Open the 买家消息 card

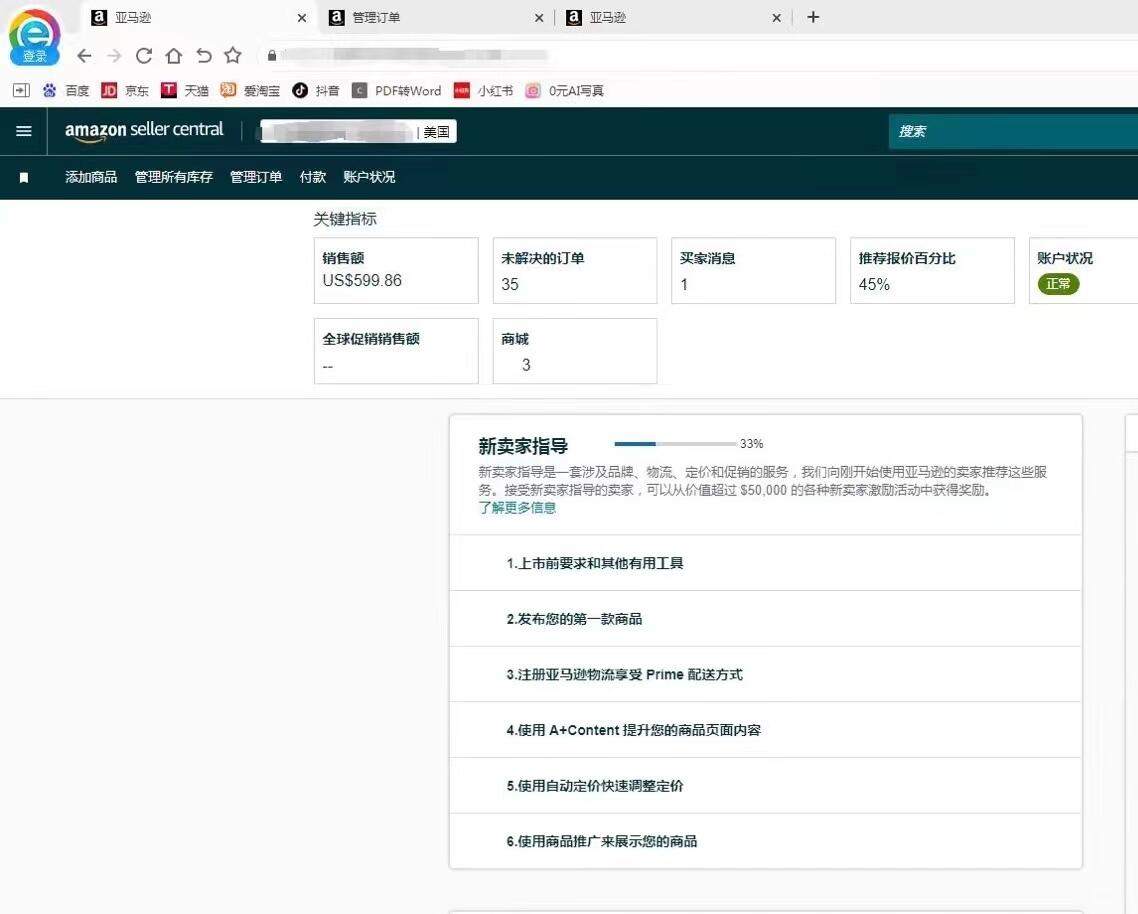(753, 270)
